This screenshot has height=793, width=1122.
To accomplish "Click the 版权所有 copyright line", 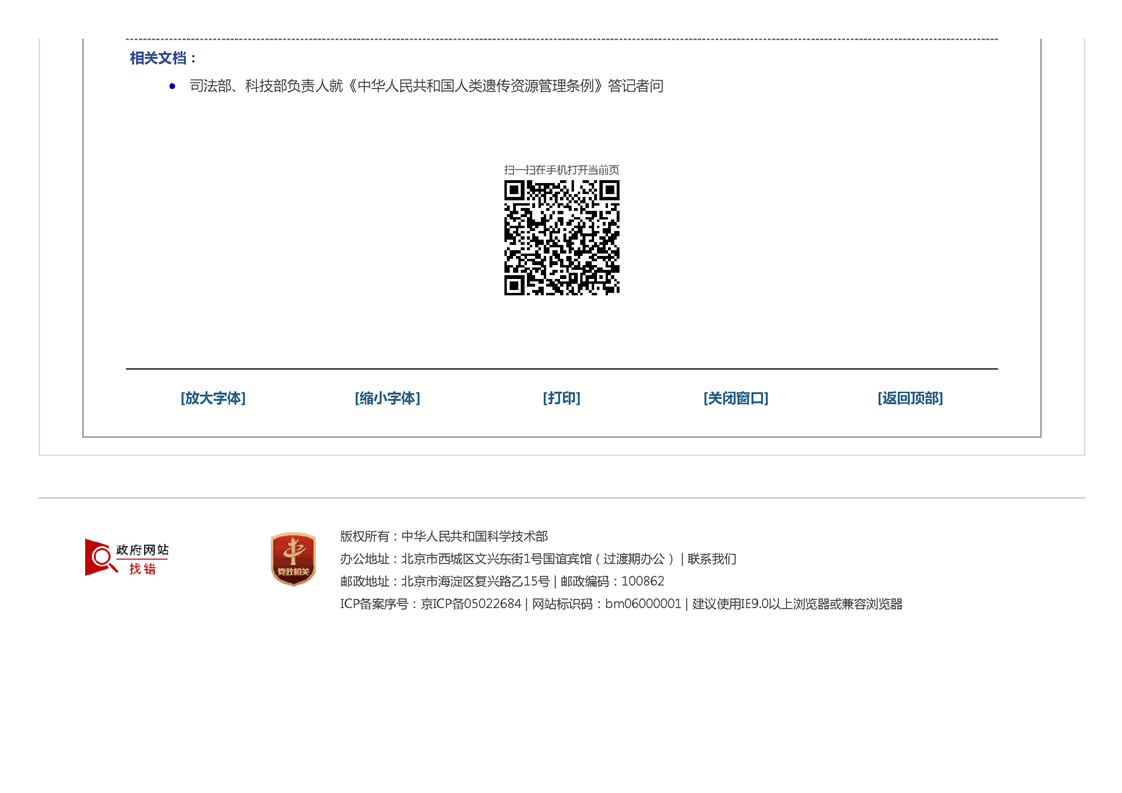I will click(x=444, y=536).
